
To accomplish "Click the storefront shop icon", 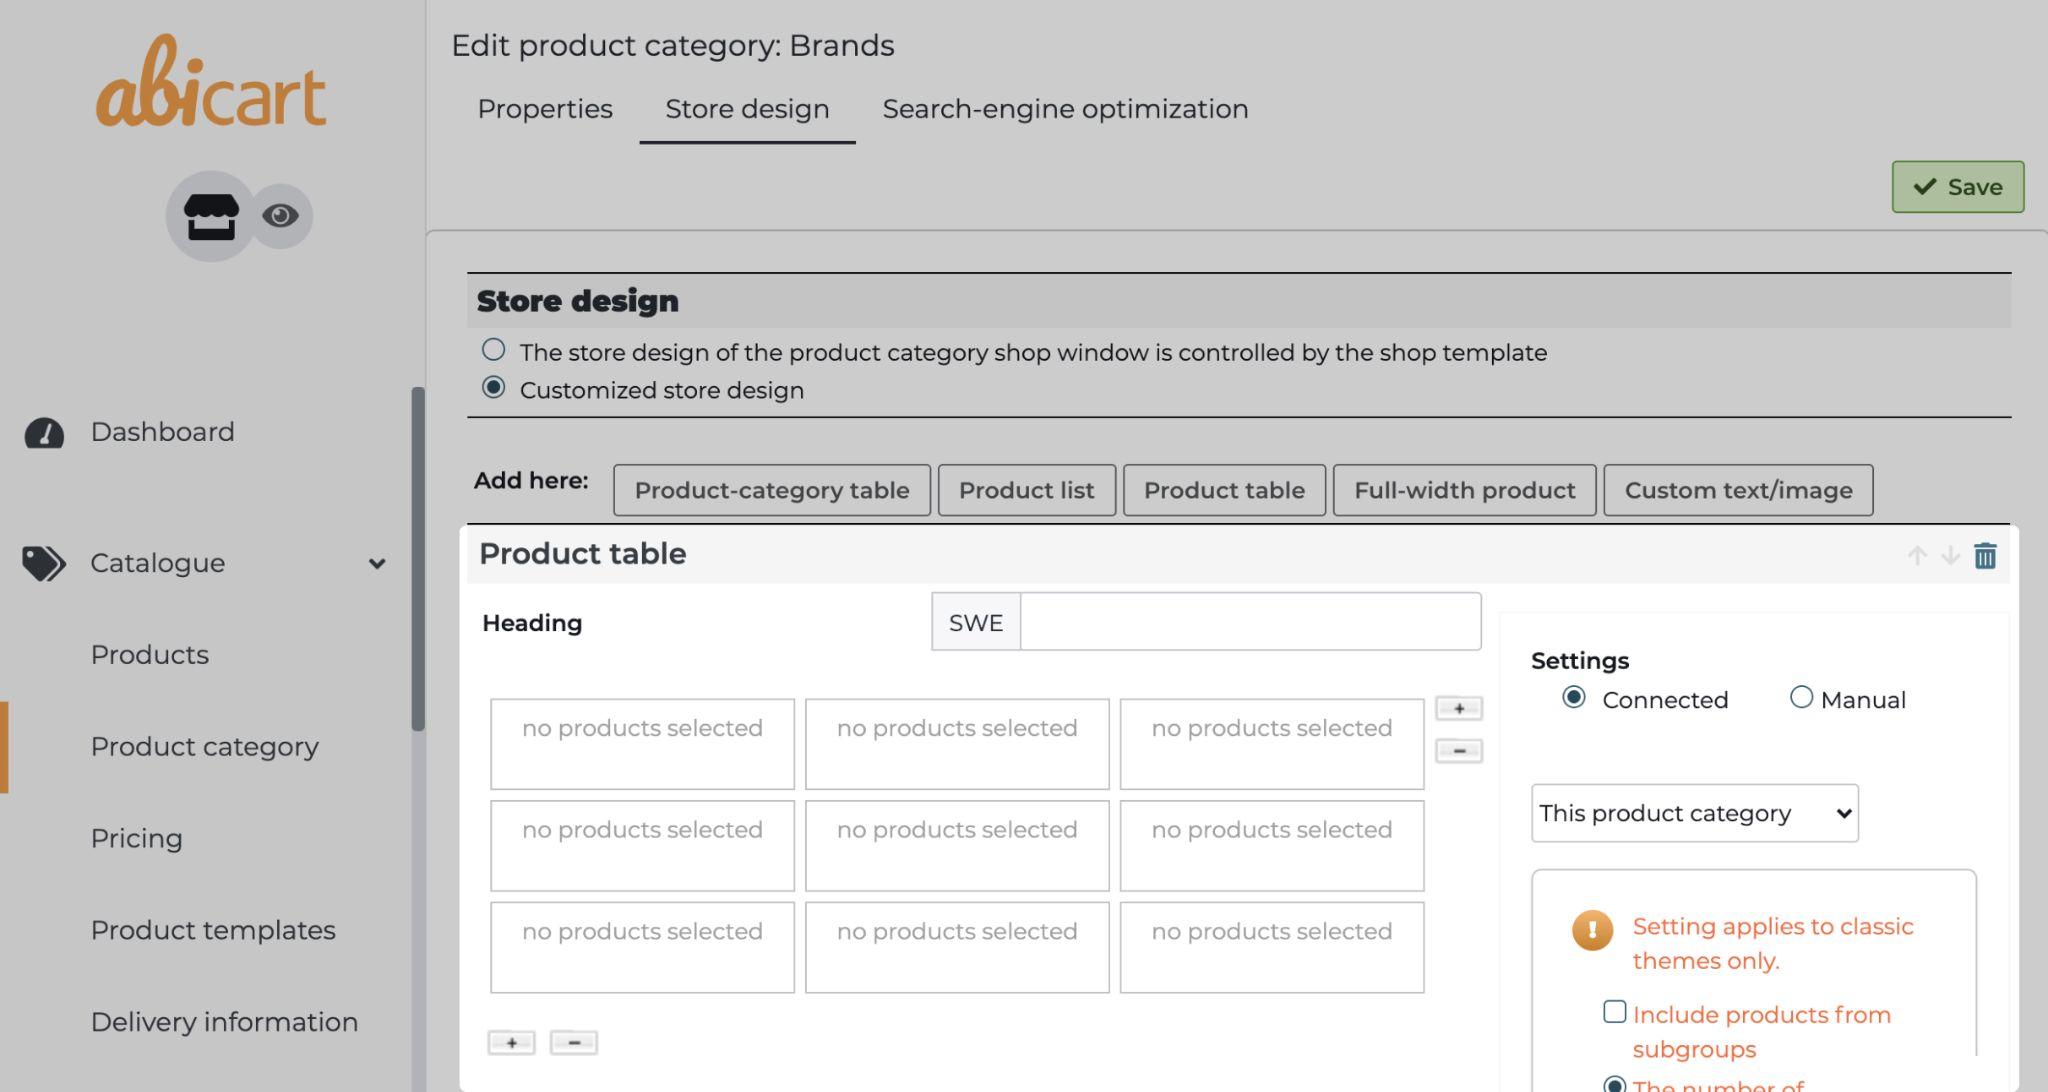I will [211, 216].
